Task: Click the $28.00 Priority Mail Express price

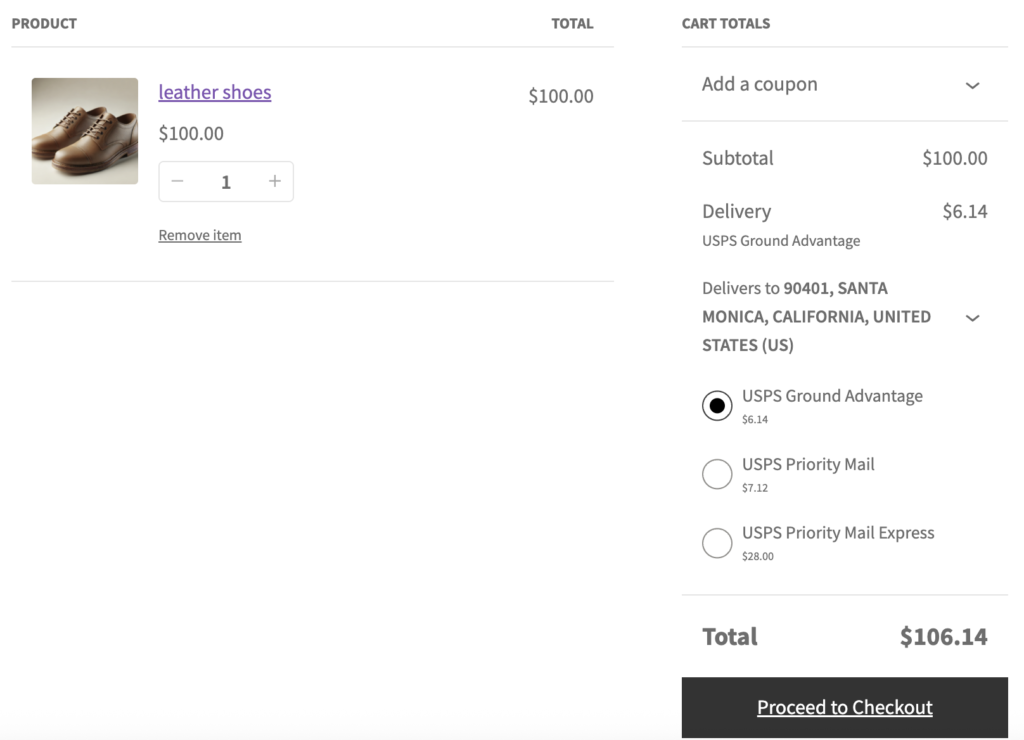Action: tap(758, 556)
